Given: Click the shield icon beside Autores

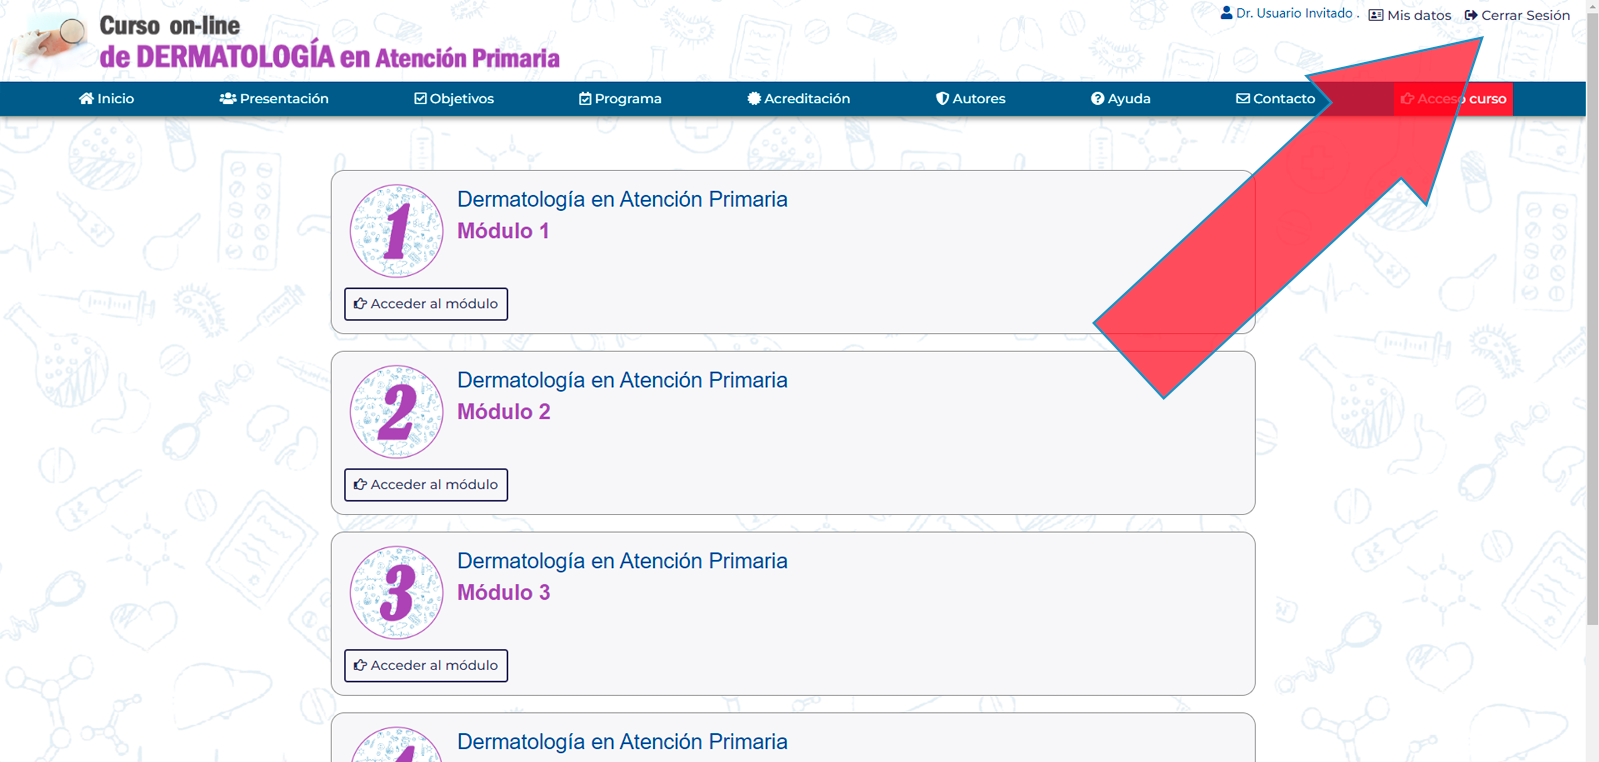Looking at the screenshot, I should [x=942, y=98].
